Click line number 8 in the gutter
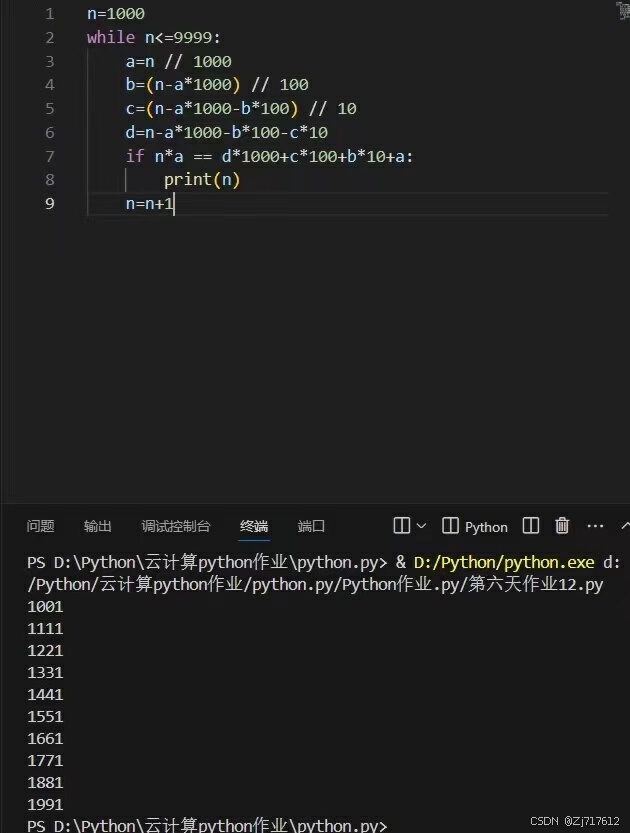This screenshot has height=833, width=630. click(50, 180)
